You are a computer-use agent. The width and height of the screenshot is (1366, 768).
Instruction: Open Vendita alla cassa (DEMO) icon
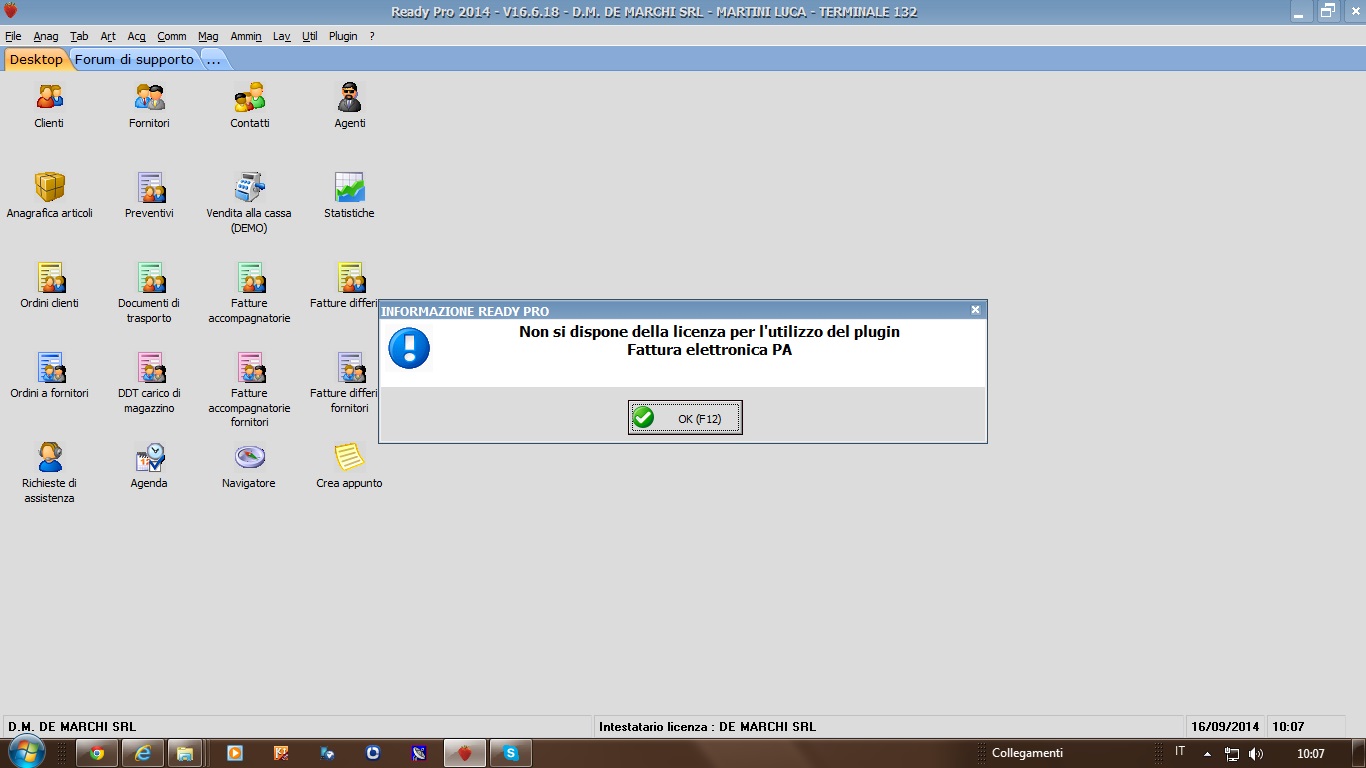click(250, 187)
